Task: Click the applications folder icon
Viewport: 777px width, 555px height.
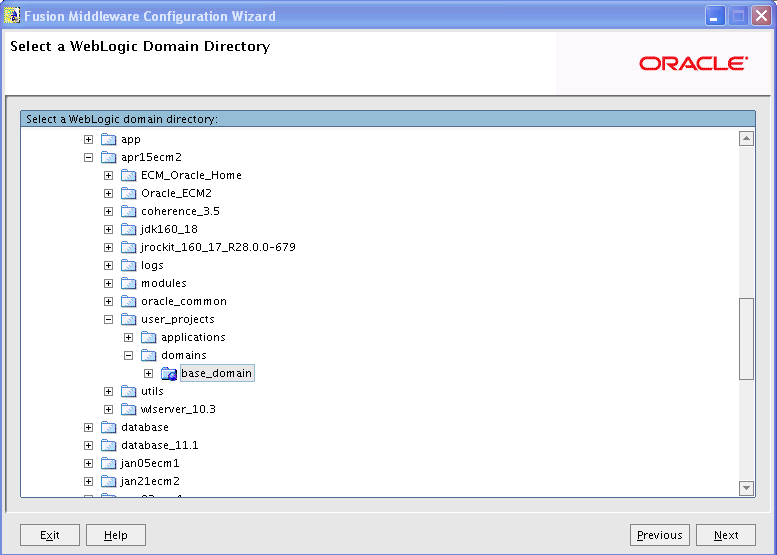Action: point(148,337)
